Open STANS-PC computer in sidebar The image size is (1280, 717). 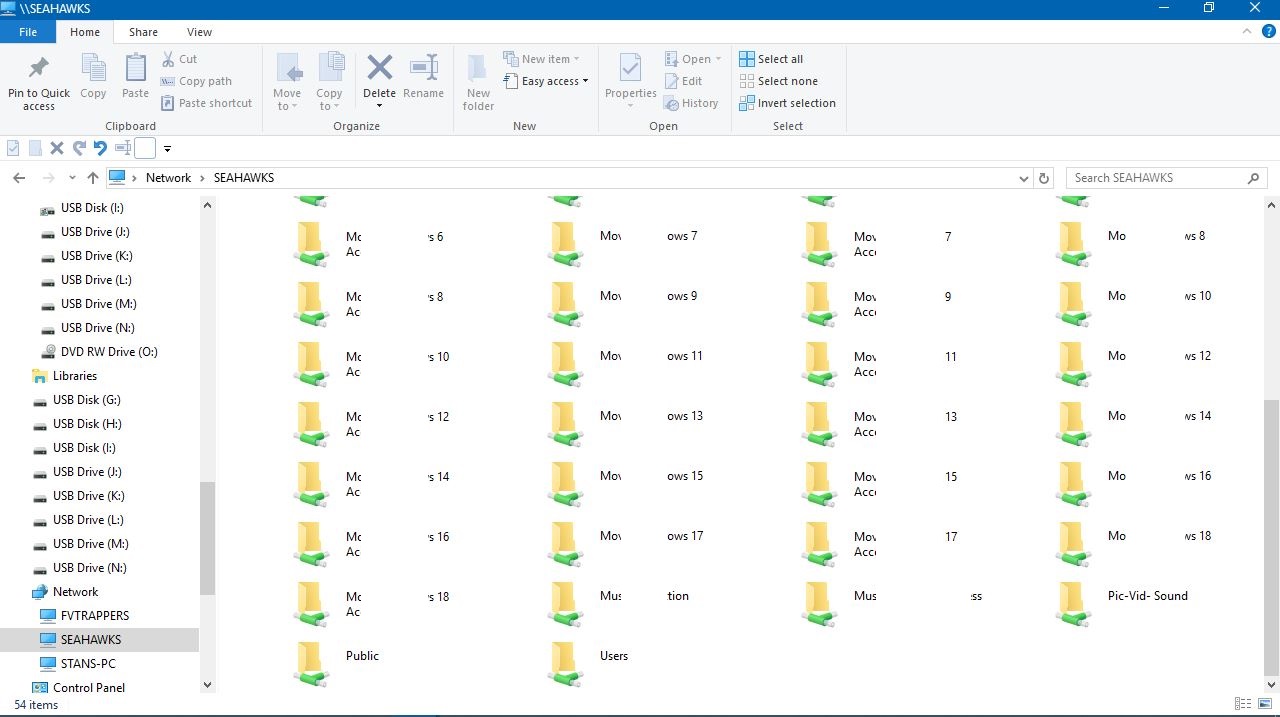[78, 664]
